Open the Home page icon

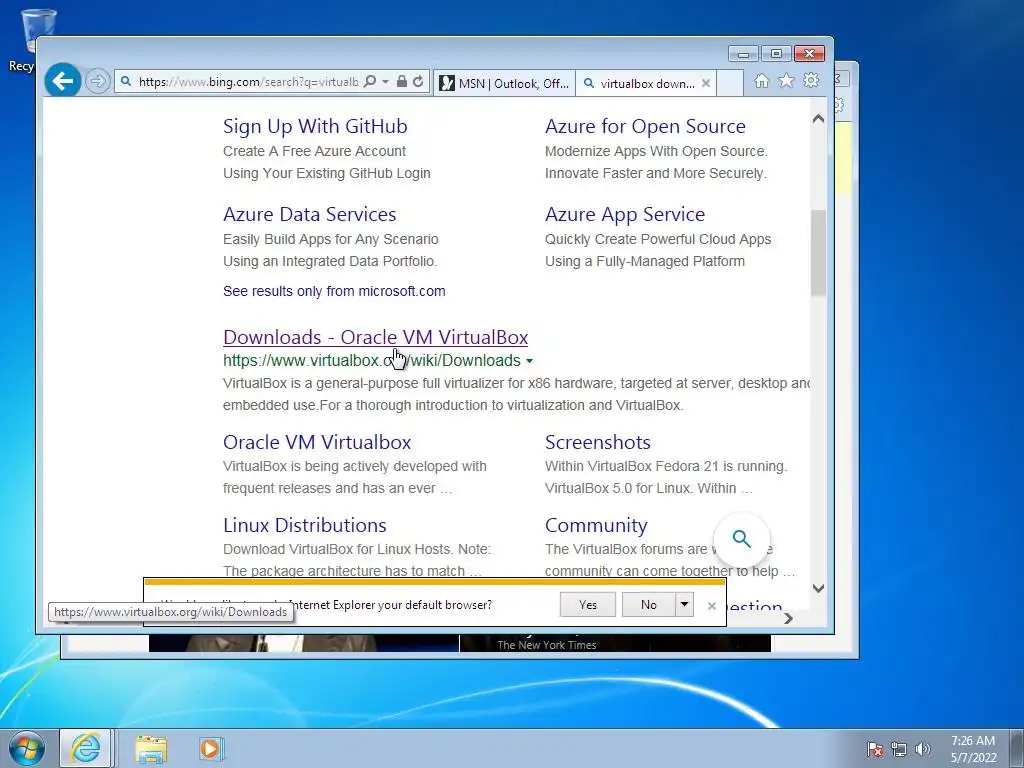[x=761, y=81]
